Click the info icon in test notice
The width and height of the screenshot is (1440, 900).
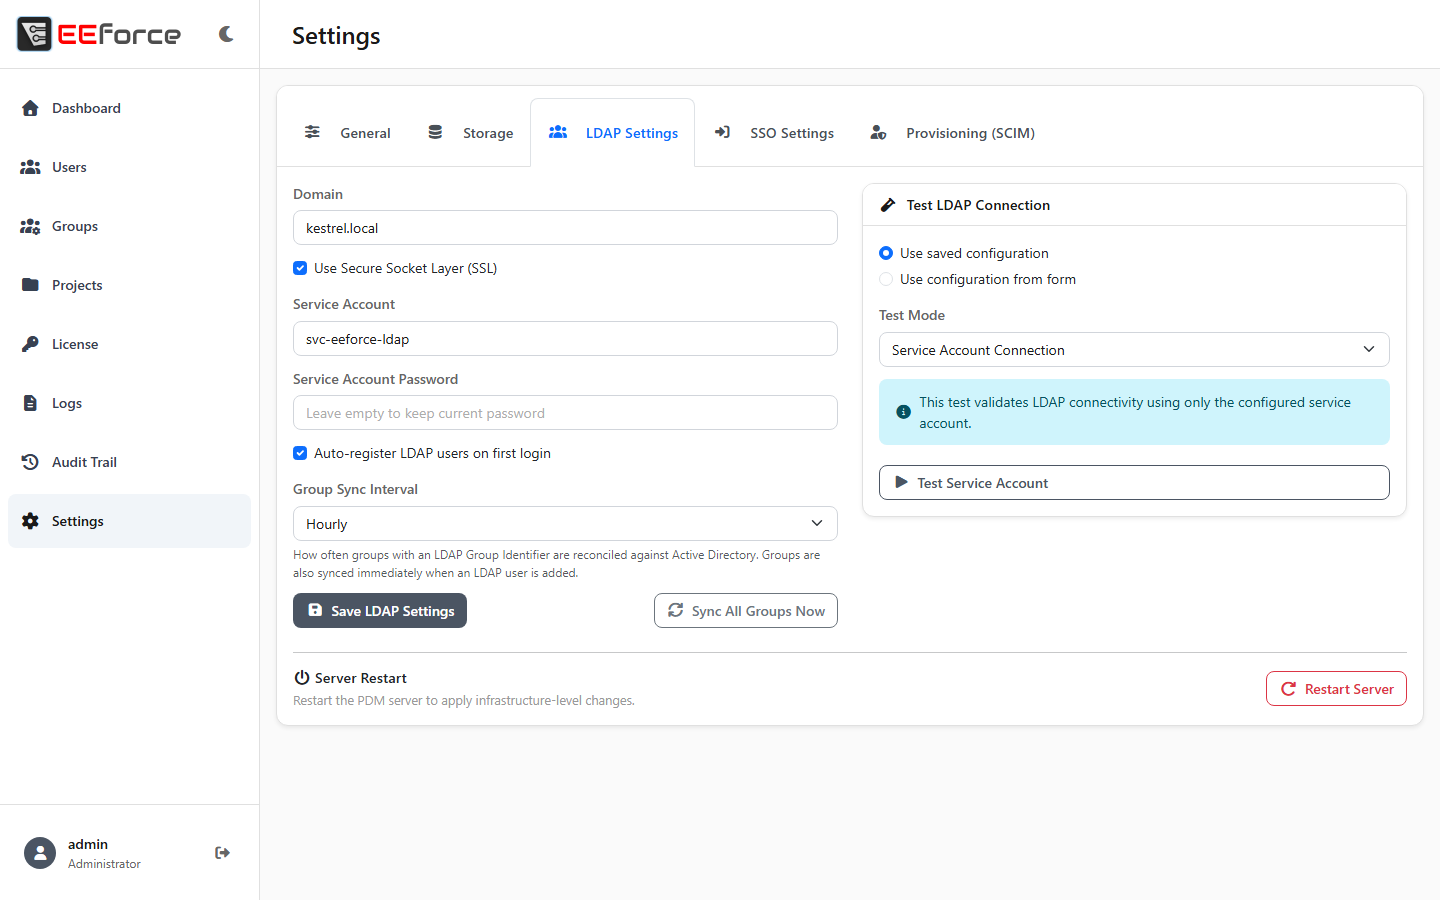903,412
